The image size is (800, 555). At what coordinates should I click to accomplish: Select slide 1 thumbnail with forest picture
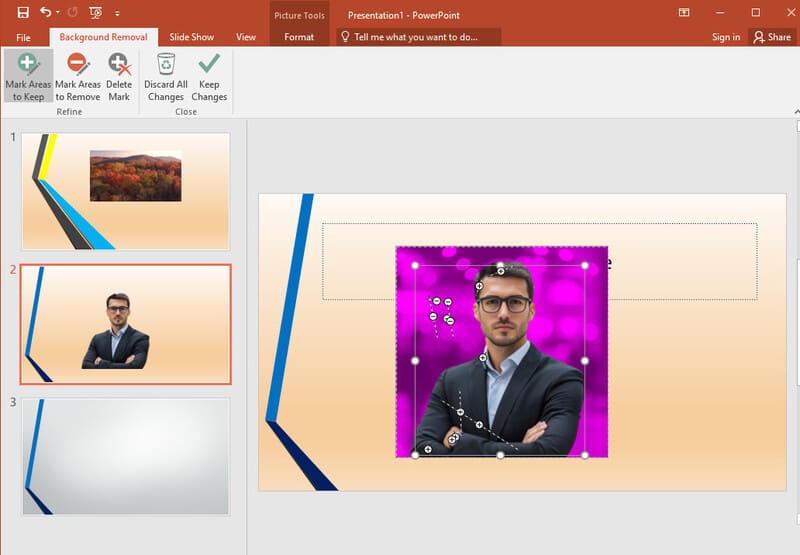126,191
